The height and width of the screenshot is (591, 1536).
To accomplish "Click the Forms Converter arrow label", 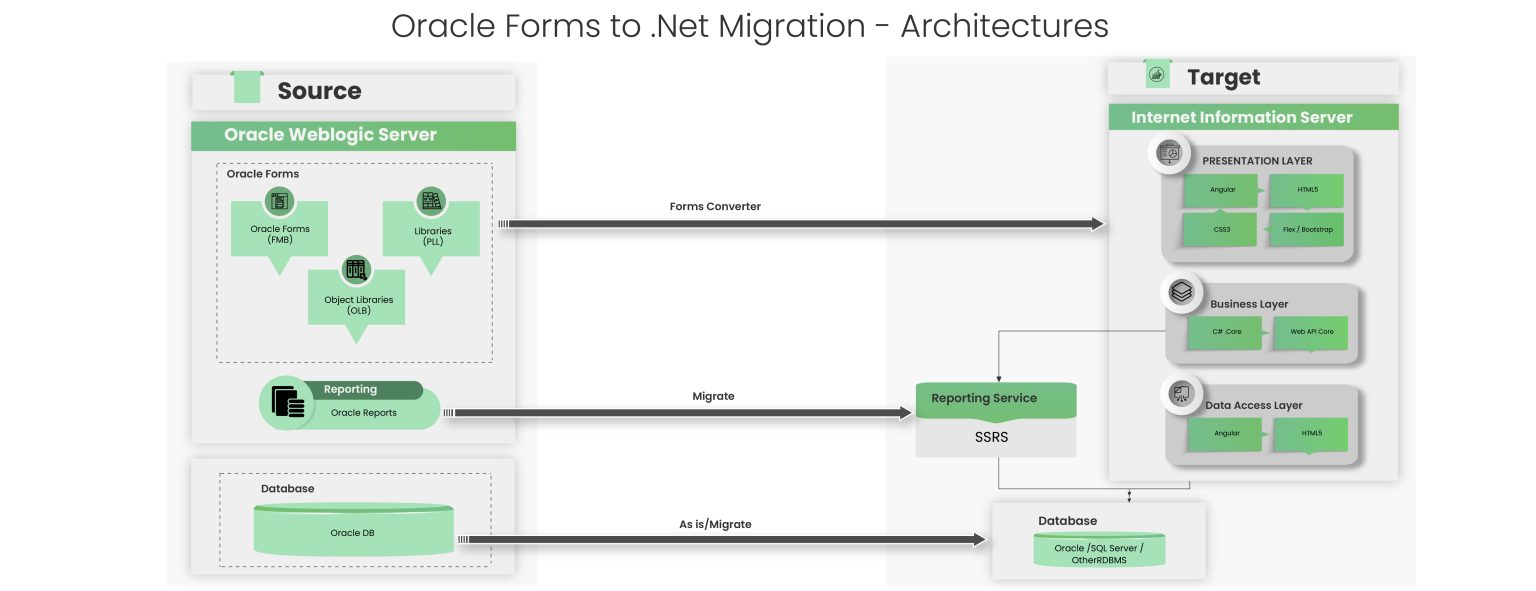I will [715, 206].
